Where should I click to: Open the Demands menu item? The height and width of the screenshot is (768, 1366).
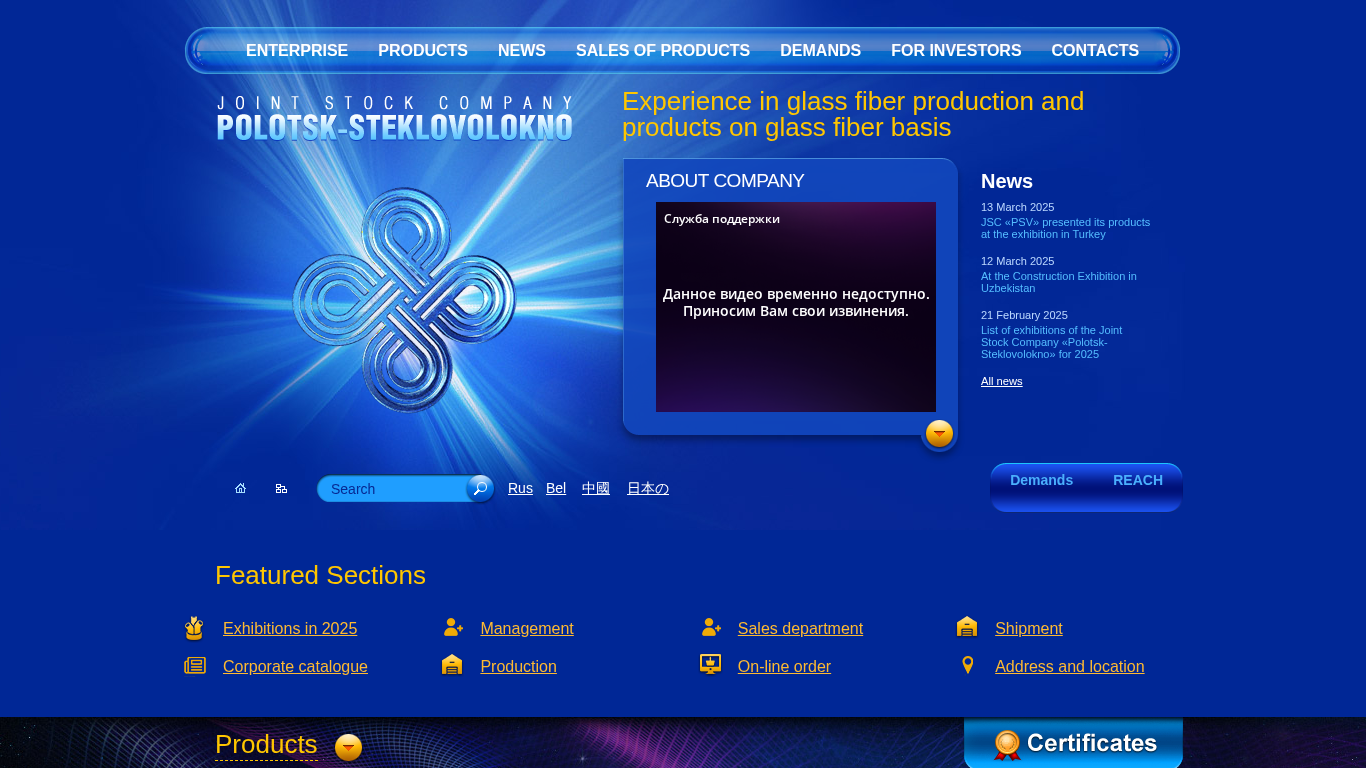pos(820,51)
